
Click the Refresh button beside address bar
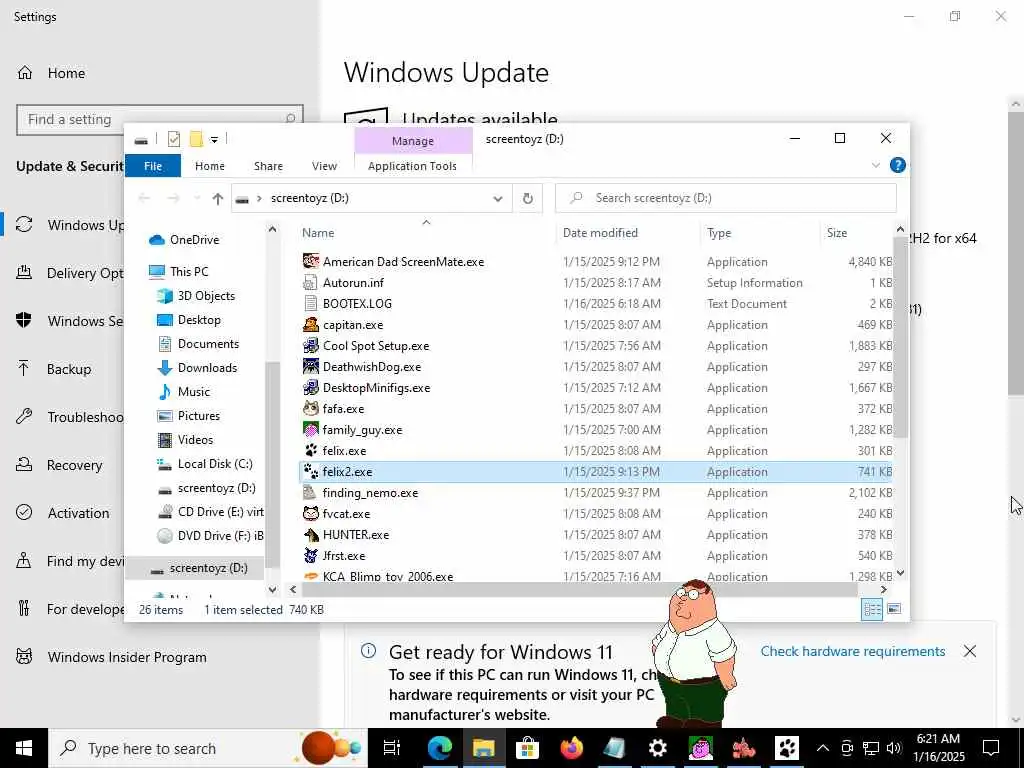coord(528,198)
